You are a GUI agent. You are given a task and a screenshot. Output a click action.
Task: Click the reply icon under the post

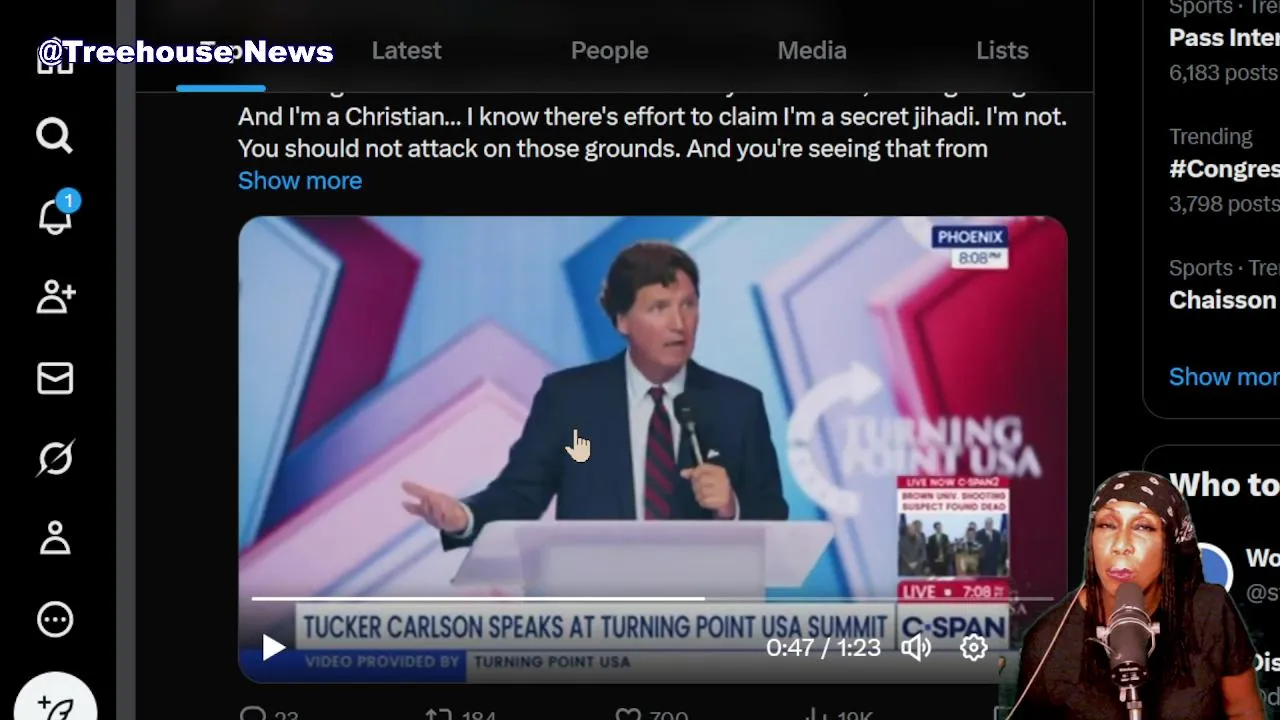coord(254,714)
